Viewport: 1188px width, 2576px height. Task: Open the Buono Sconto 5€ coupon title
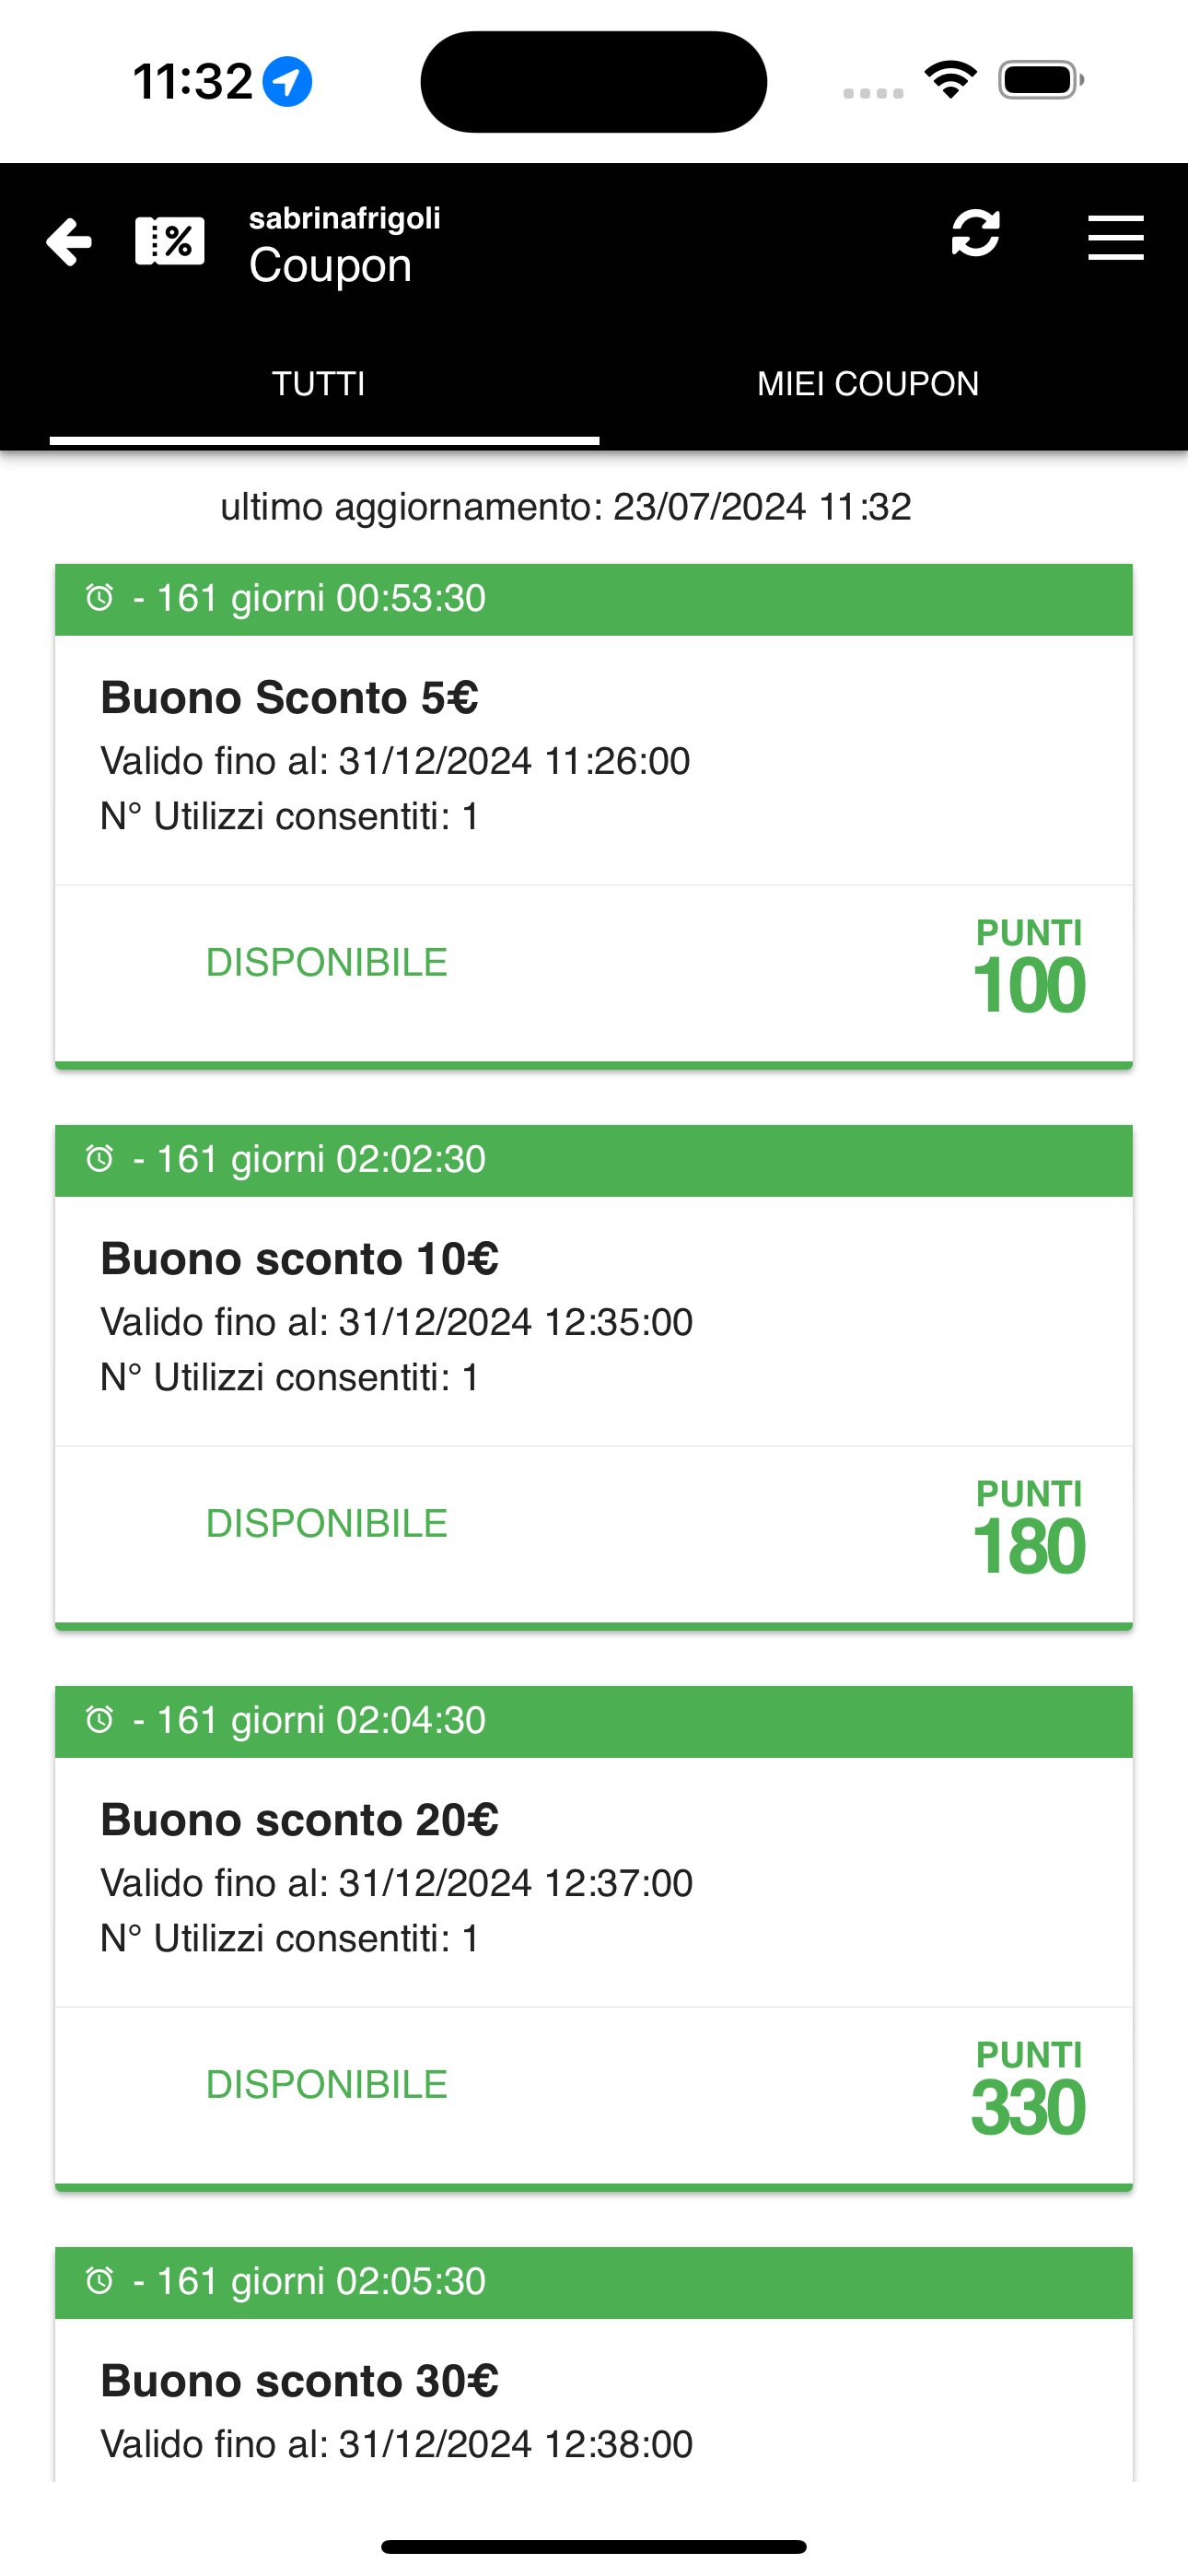pos(289,697)
